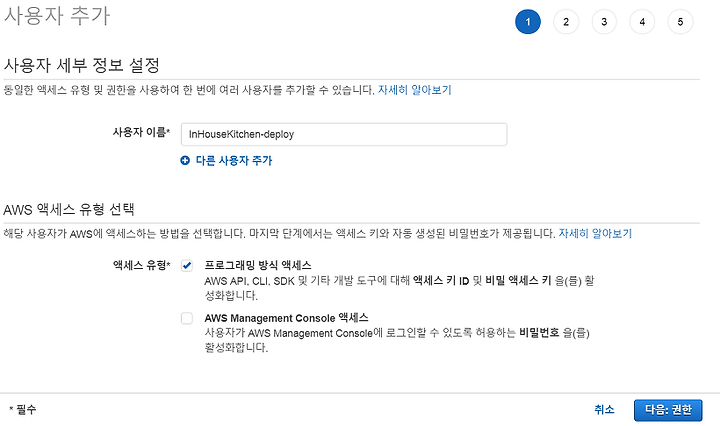The width and height of the screenshot is (720, 426).
Task: Select the step 4 circle
Action: click(642, 22)
